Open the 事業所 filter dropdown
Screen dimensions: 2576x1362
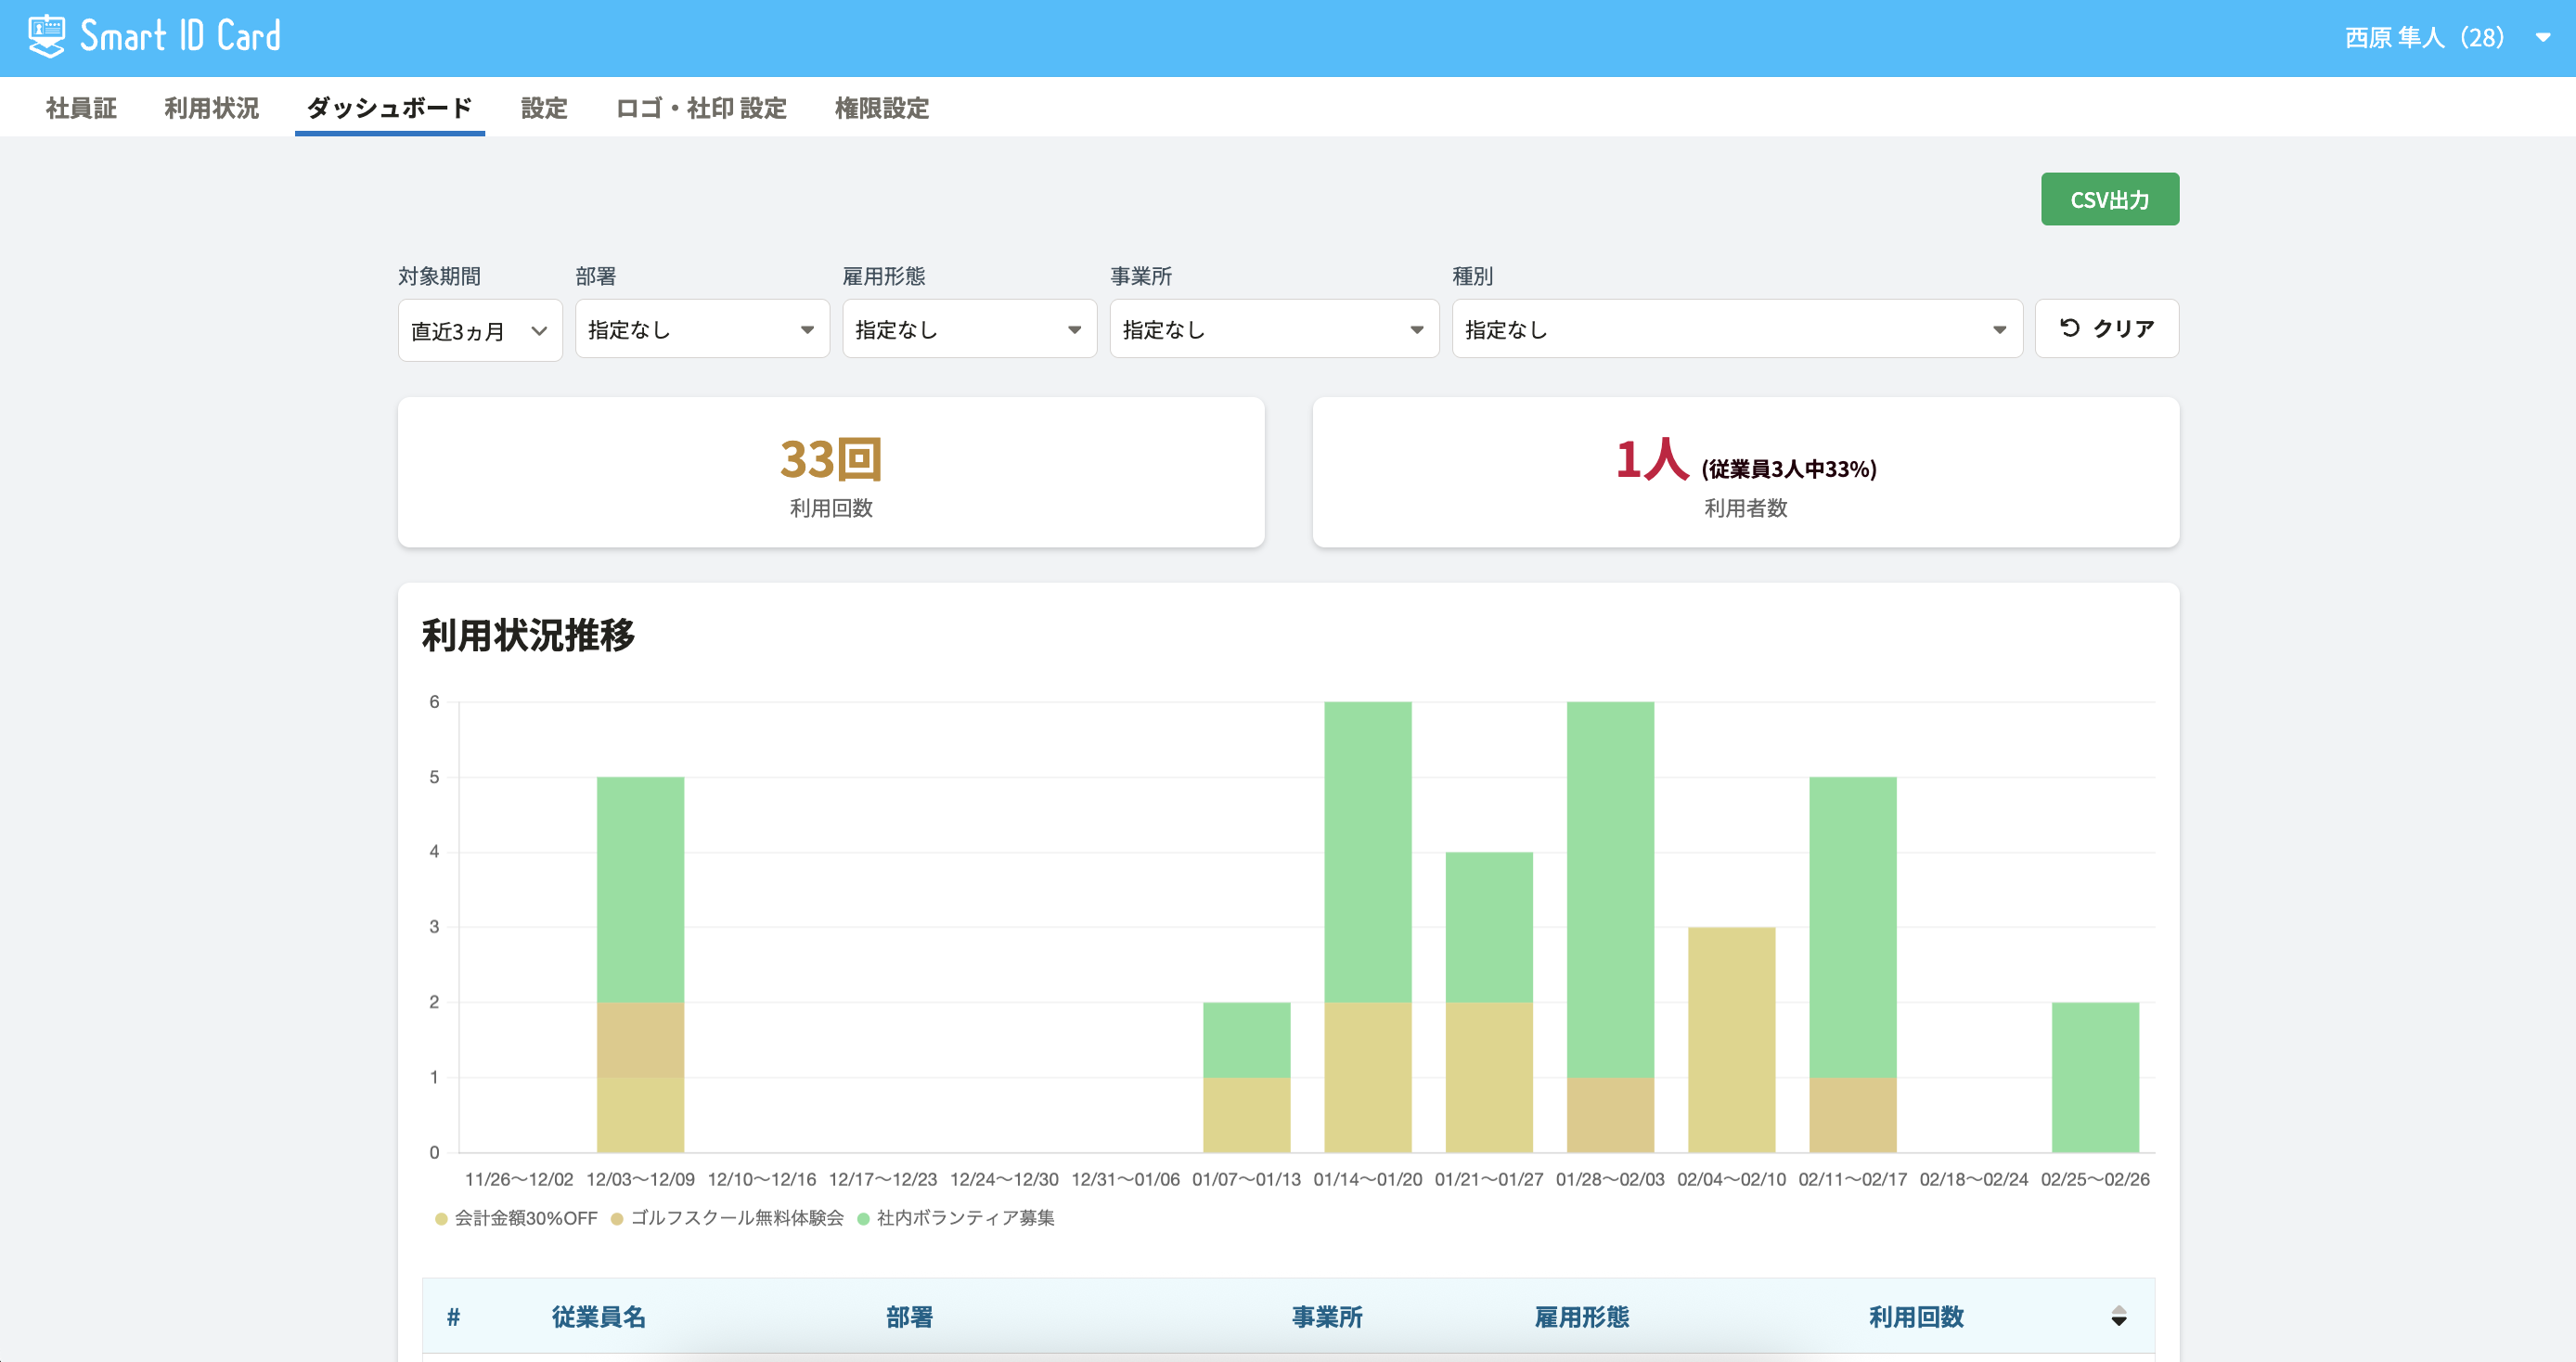pyautogui.click(x=1273, y=329)
